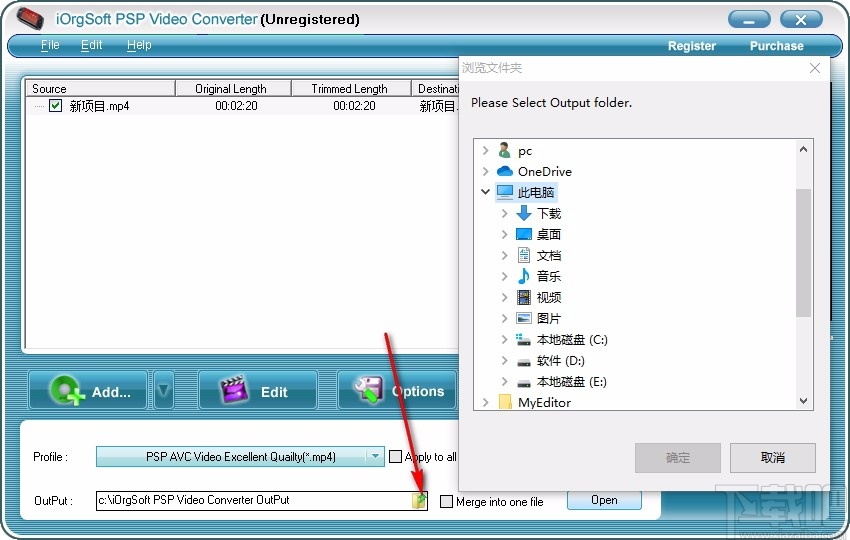This screenshot has height=540, width=850.
Task: Click the browse output folder icon
Action: point(419,500)
